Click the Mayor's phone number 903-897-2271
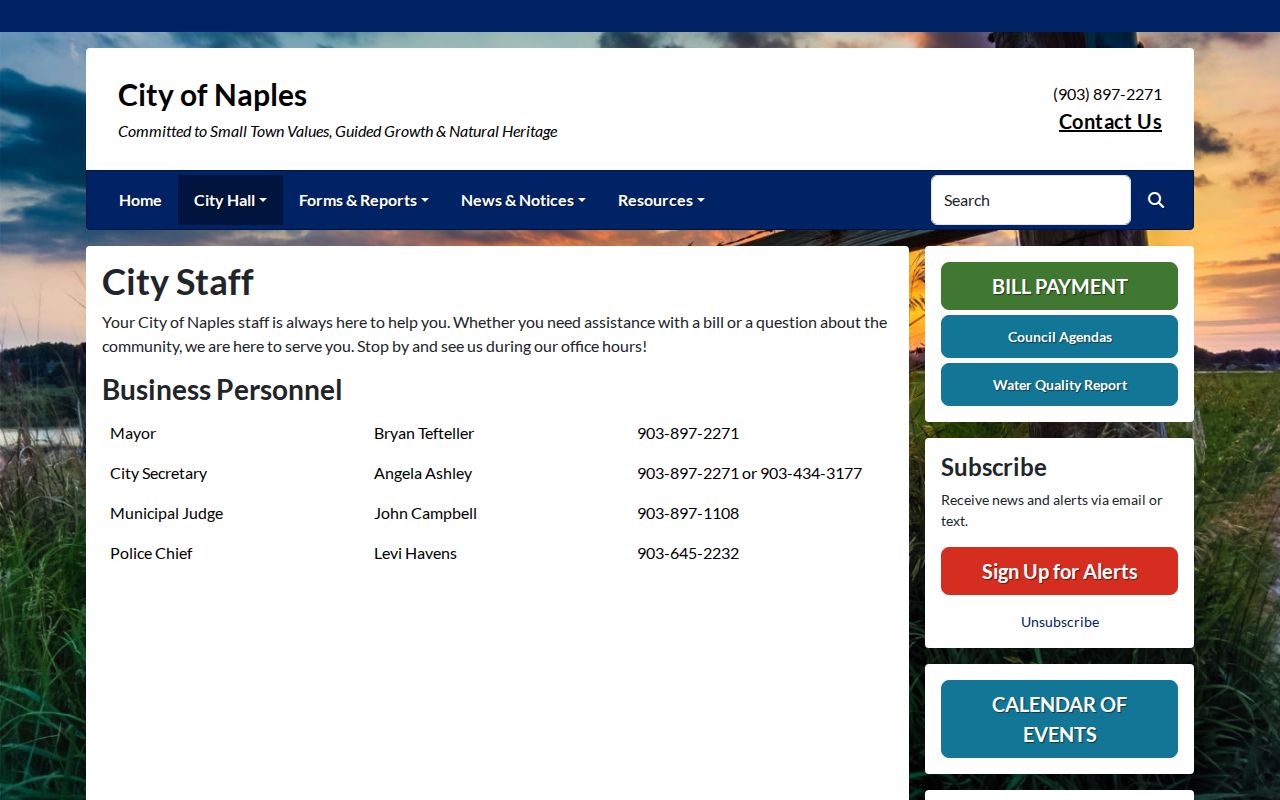 pyautogui.click(x=688, y=433)
